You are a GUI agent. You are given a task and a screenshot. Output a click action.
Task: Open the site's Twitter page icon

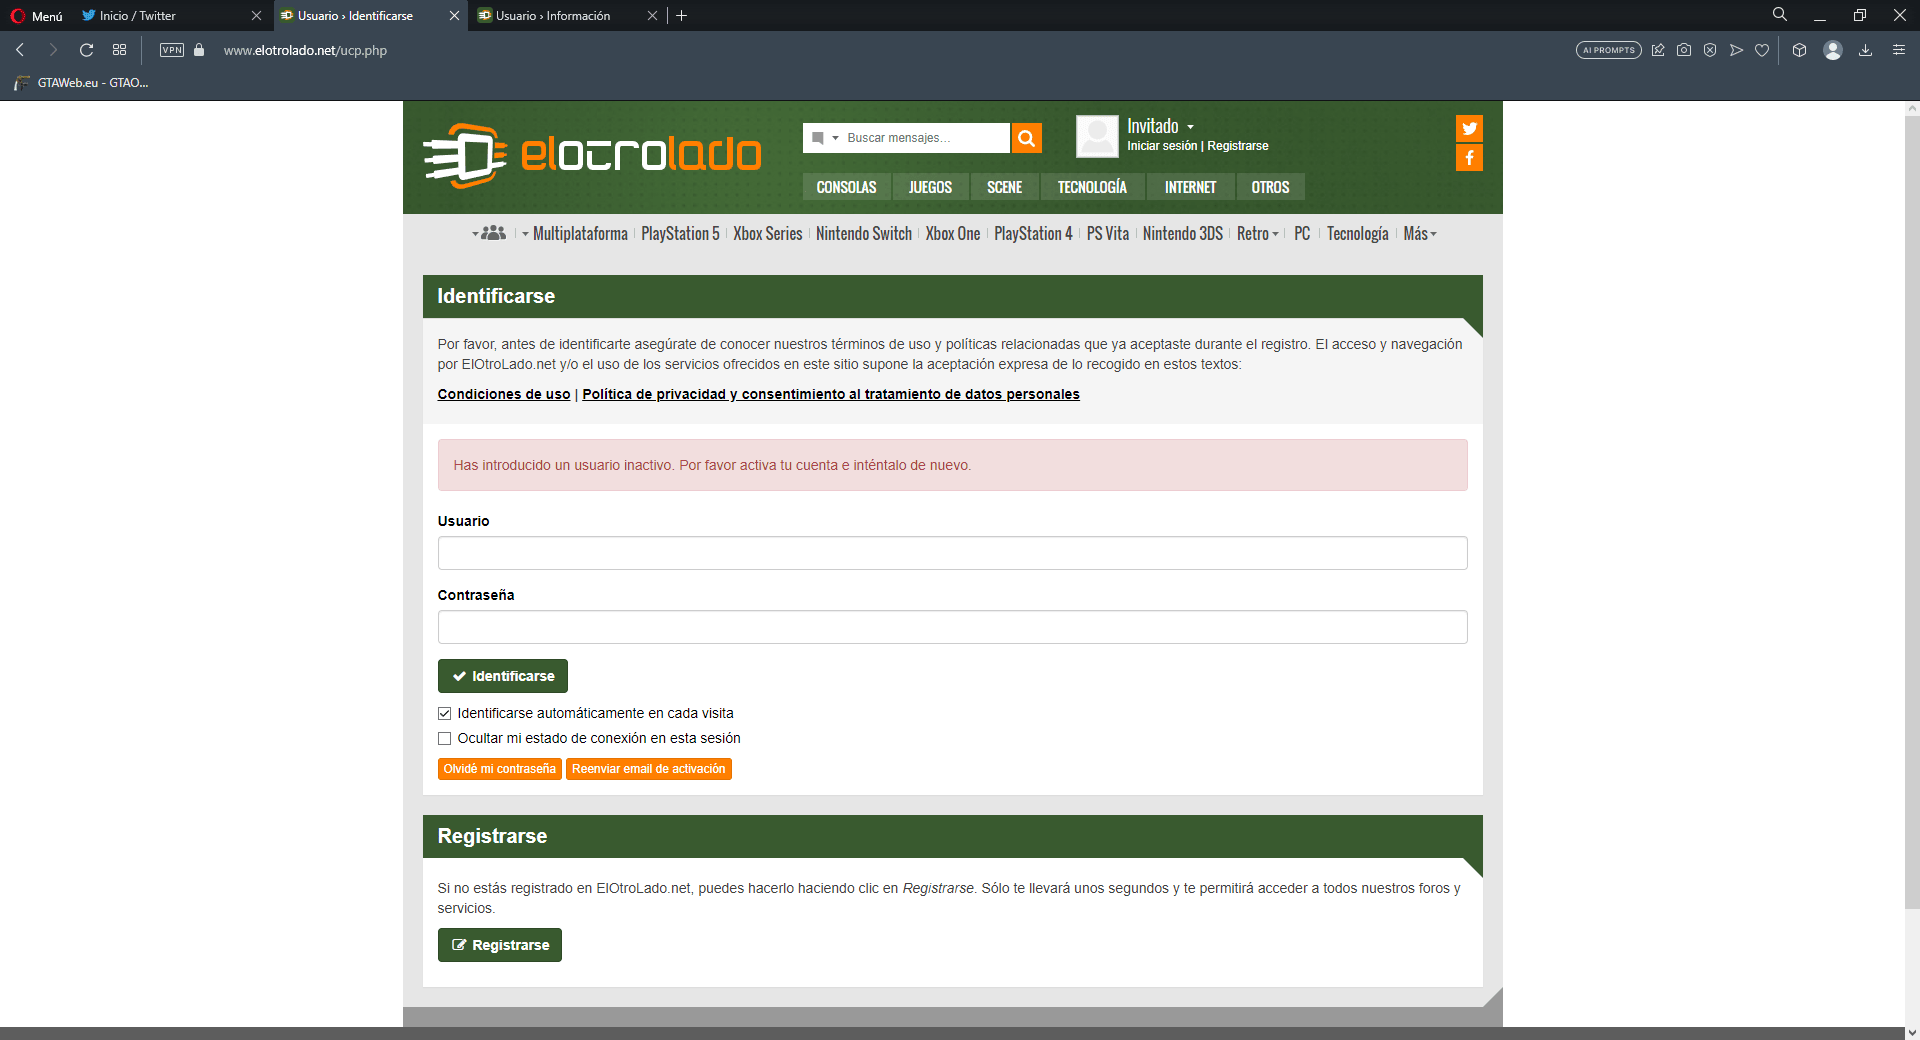pyautogui.click(x=1469, y=128)
